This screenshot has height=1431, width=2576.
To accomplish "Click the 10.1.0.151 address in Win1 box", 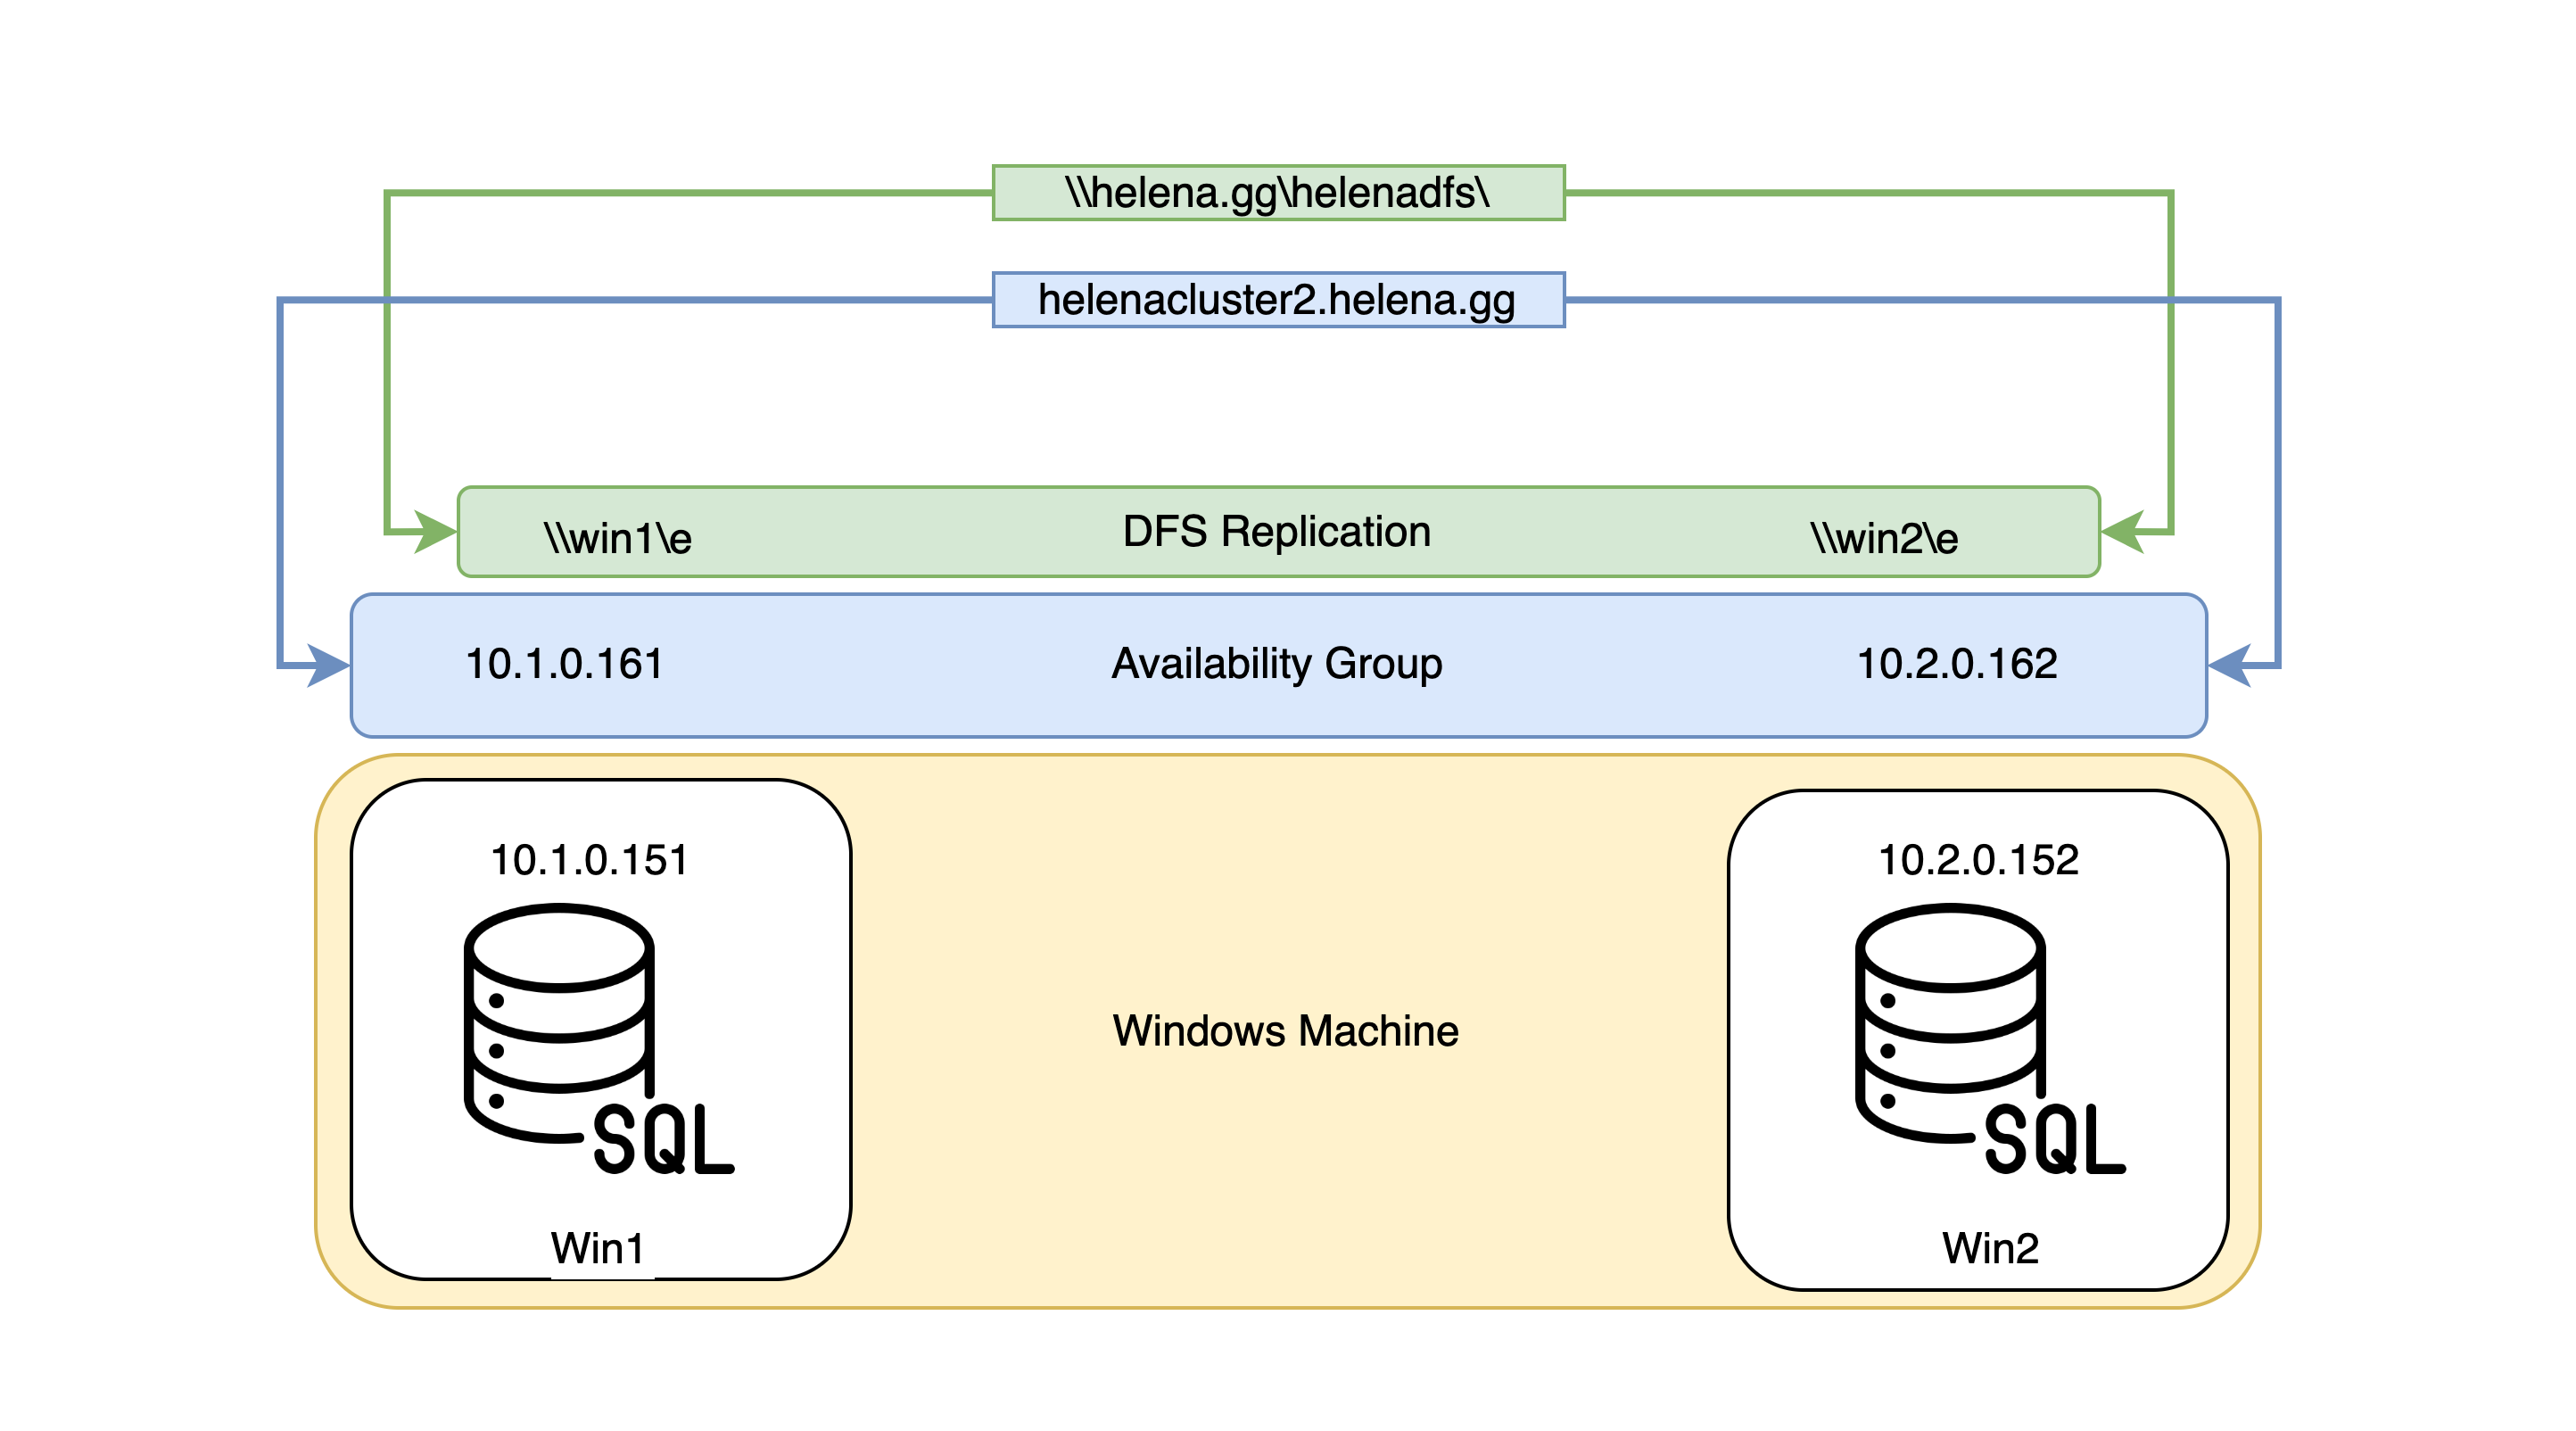I will [589, 860].
